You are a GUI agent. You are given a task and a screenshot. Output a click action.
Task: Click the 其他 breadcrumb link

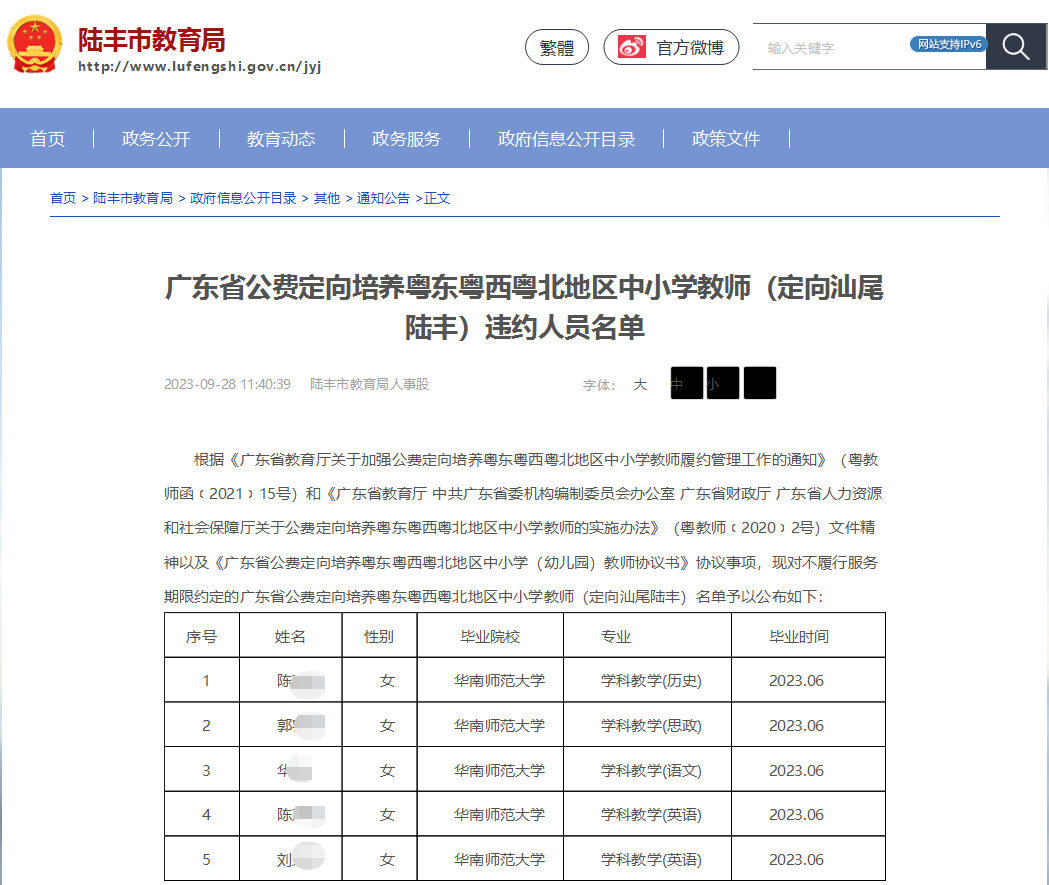[327, 198]
